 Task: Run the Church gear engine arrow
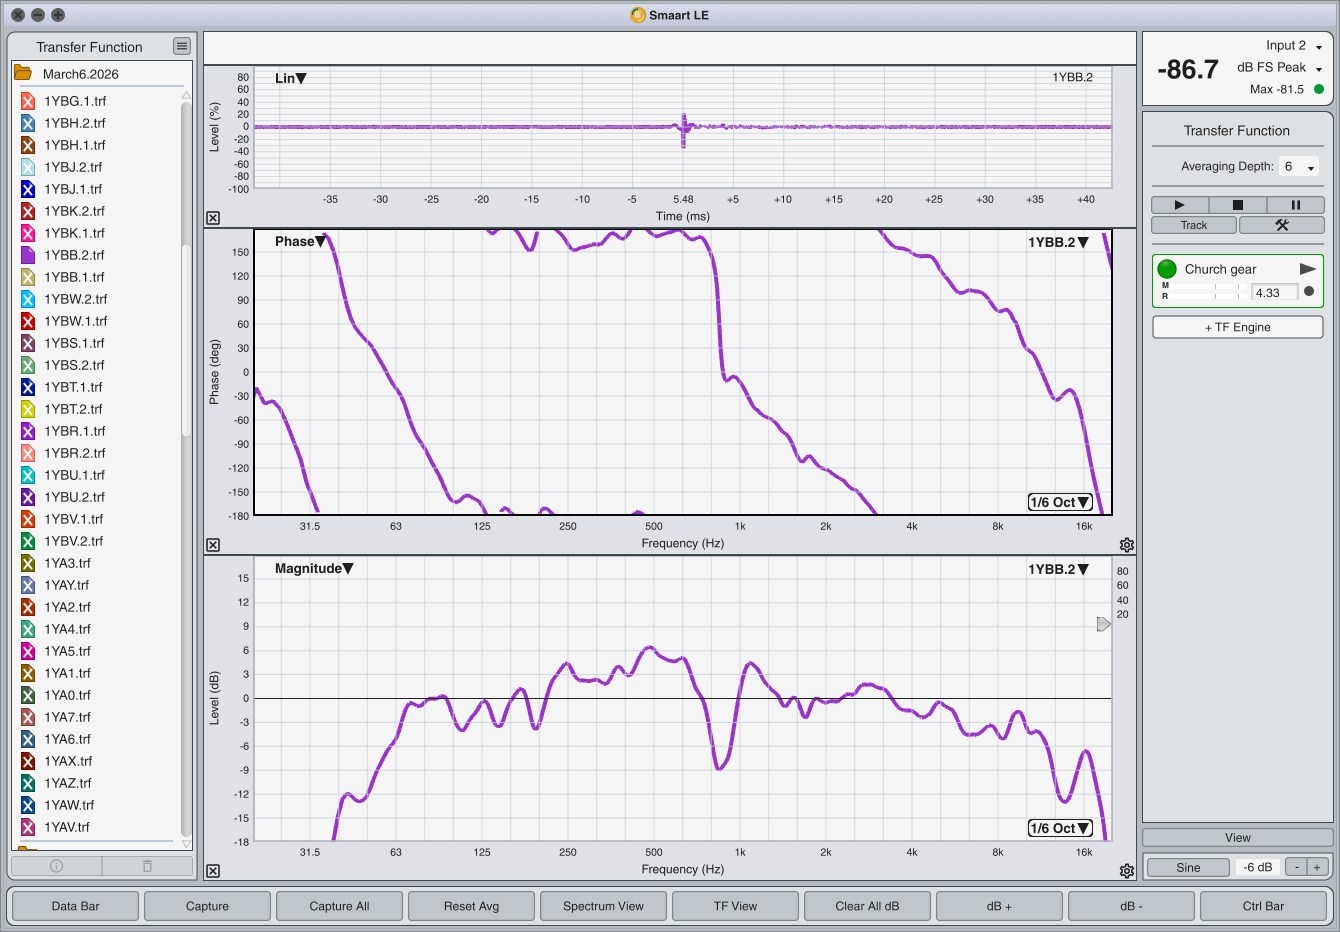[1307, 269]
